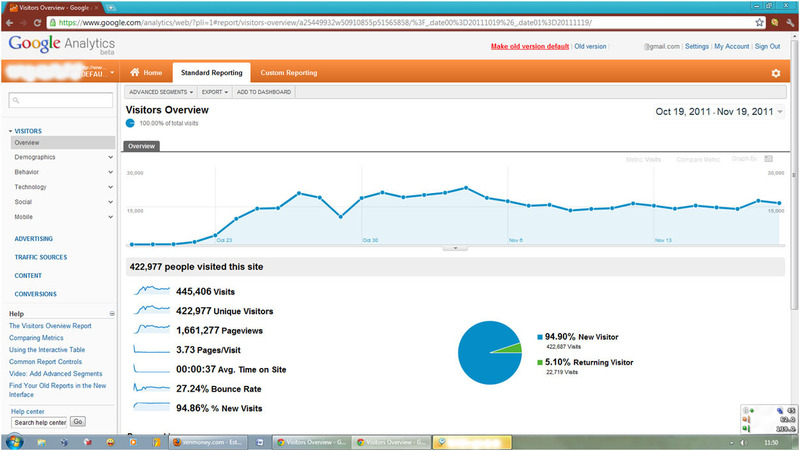Switch to first Visitors Overview taskbar item
Viewport: 800px width, 451px height.
click(x=311, y=442)
